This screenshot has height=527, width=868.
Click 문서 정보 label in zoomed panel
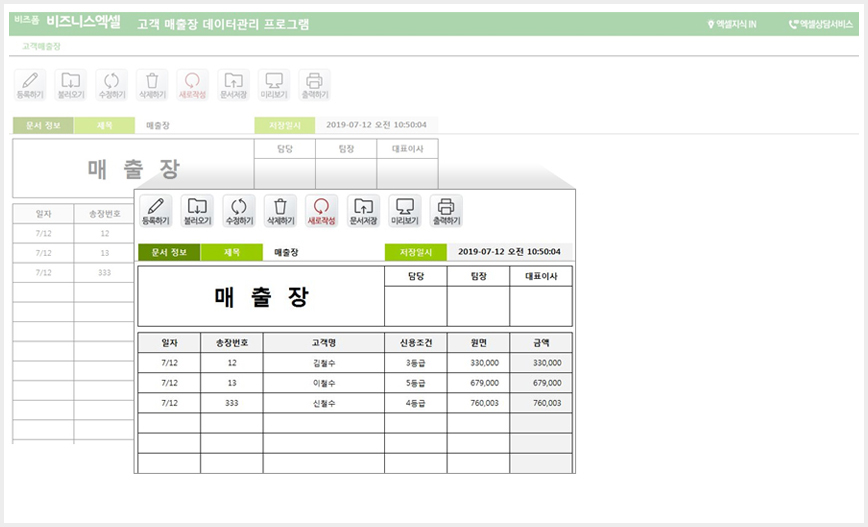click(x=169, y=252)
